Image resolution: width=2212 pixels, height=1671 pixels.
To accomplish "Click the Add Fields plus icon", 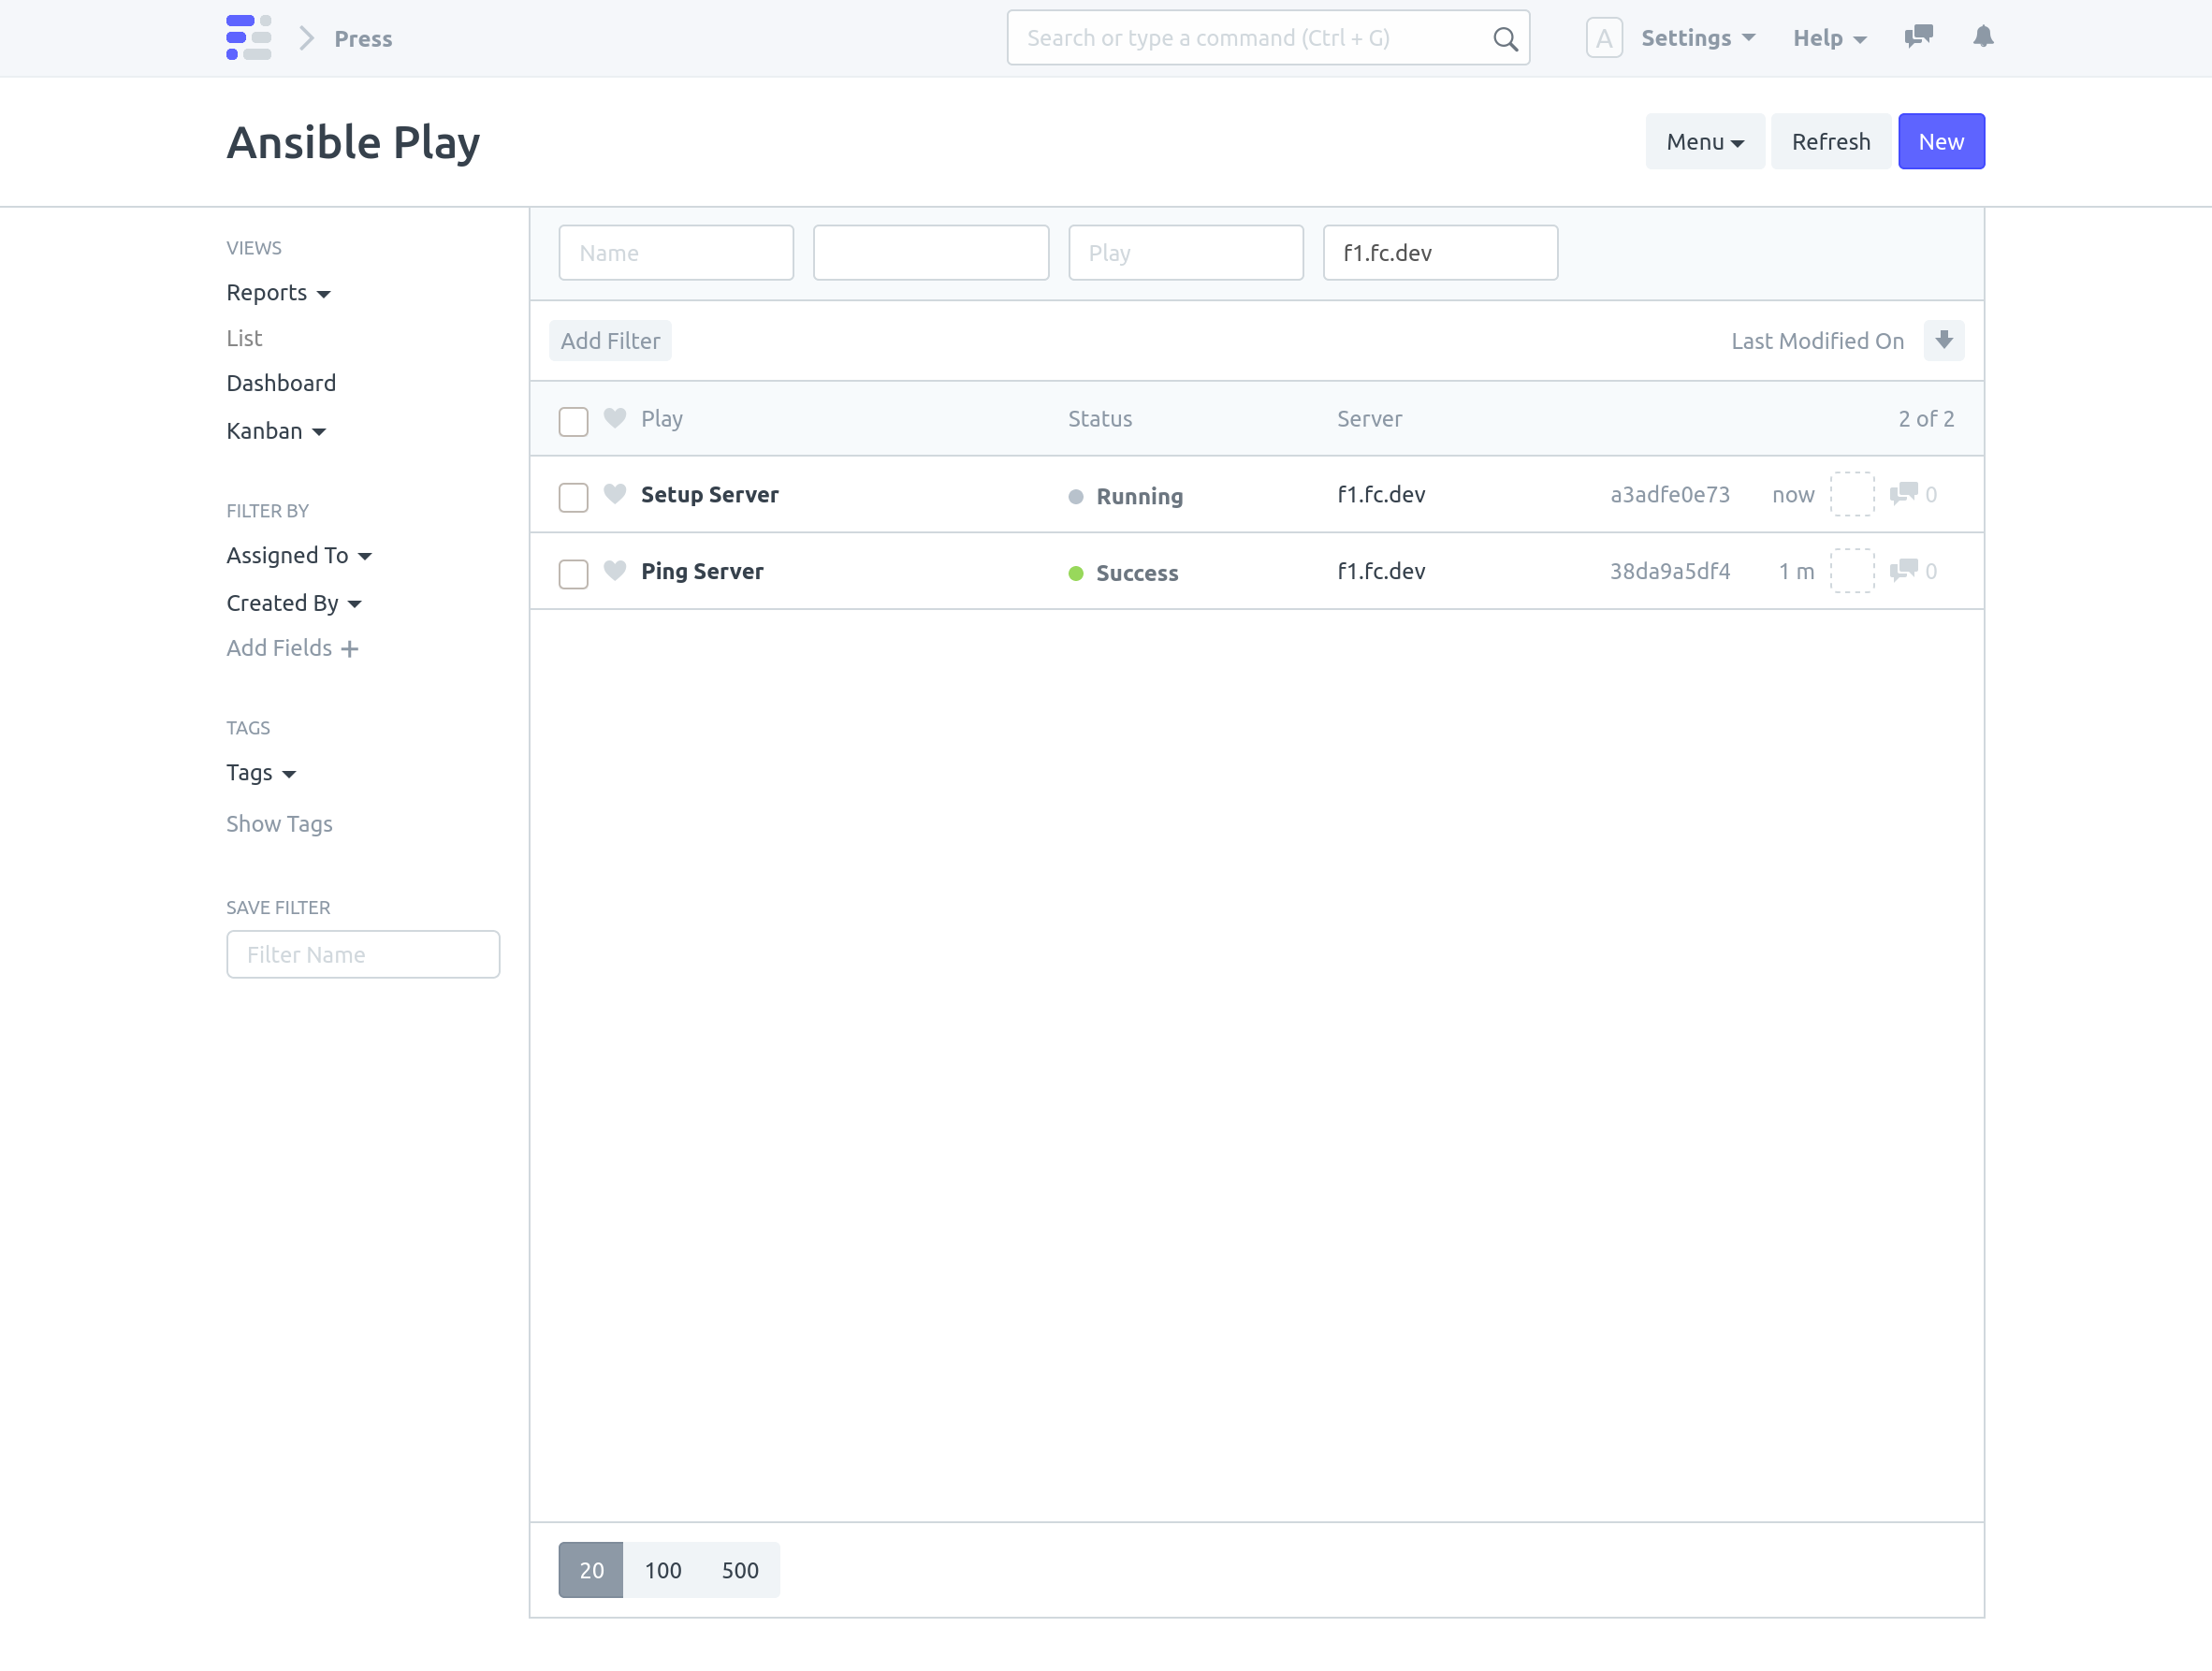I will click(x=349, y=648).
